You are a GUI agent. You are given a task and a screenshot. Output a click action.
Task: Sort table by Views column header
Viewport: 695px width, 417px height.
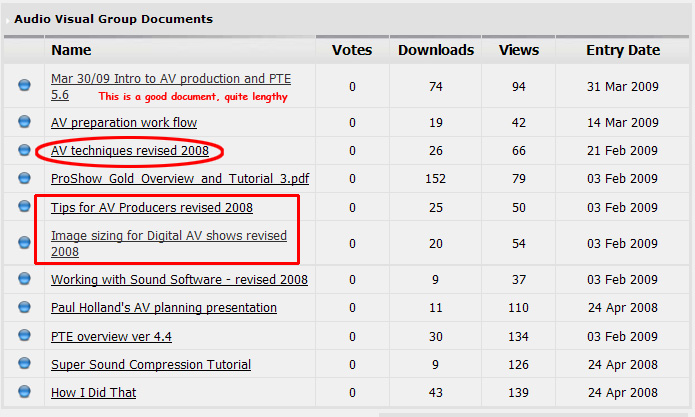click(519, 50)
